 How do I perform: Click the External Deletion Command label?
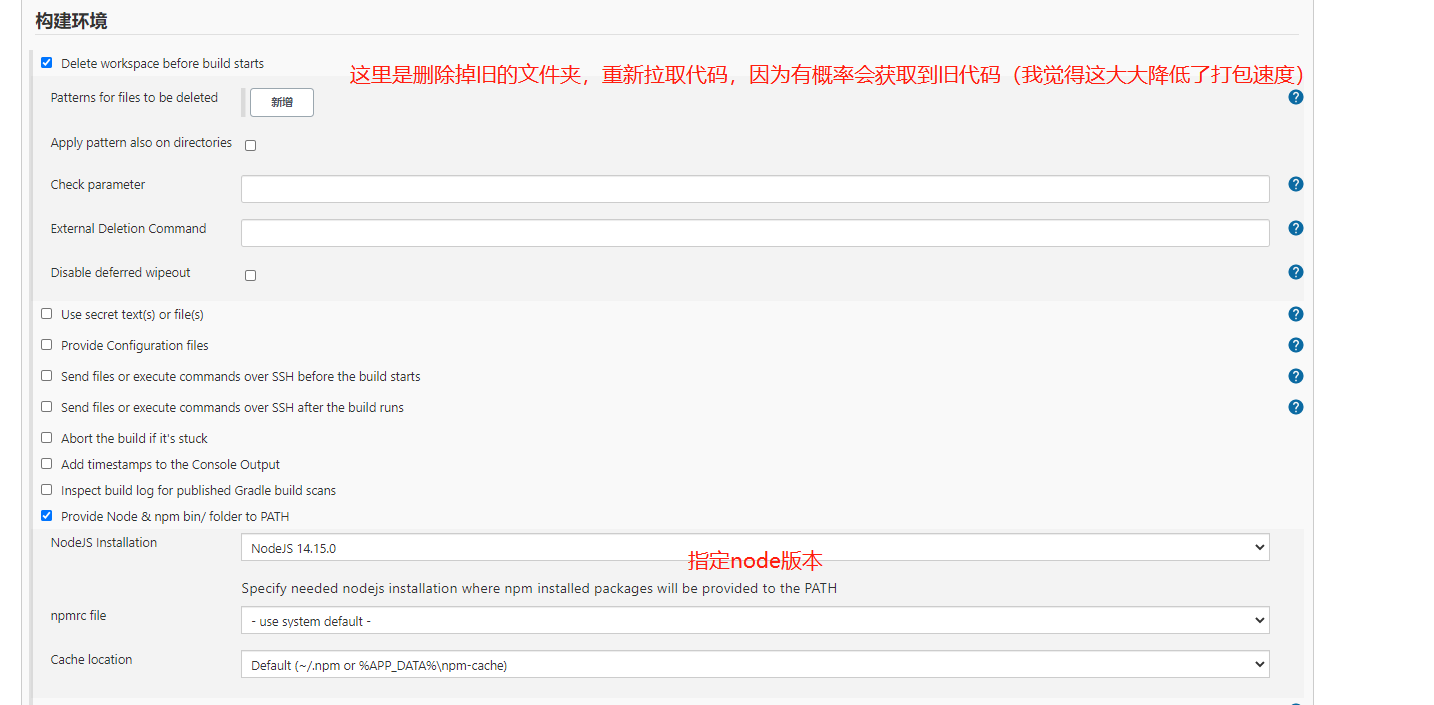[x=128, y=228]
